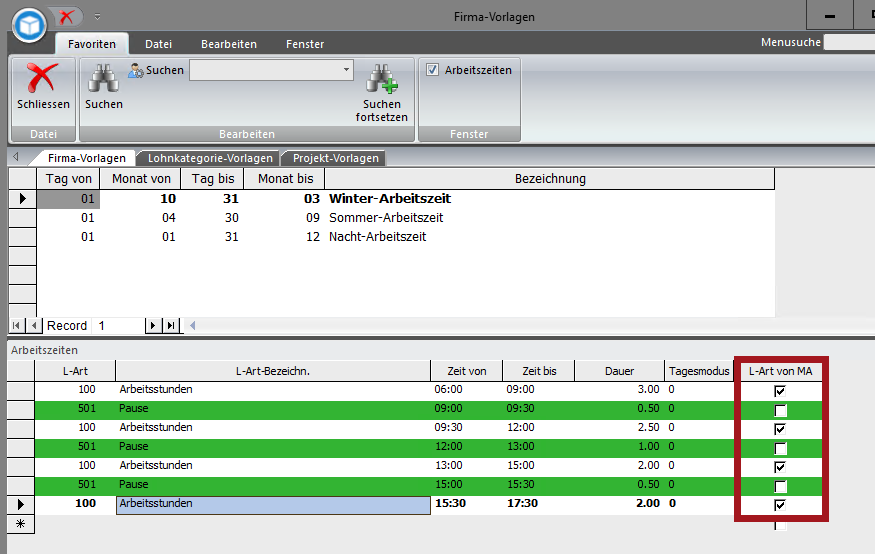Image resolution: width=875 pixels, height=554 pixels.
Task: Click the new row asterisk selector
Action: click(21, 524)
